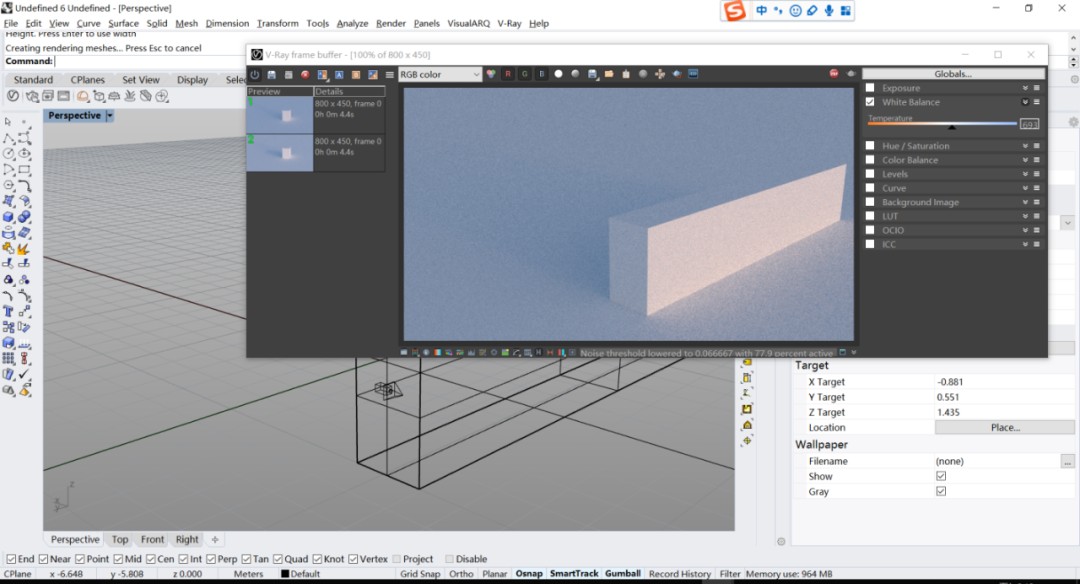The width and height of the screenshot is (1080, 584).
Task: Click the zoom extents magnifier toolbar icon
Action: (x=162, y=96)
